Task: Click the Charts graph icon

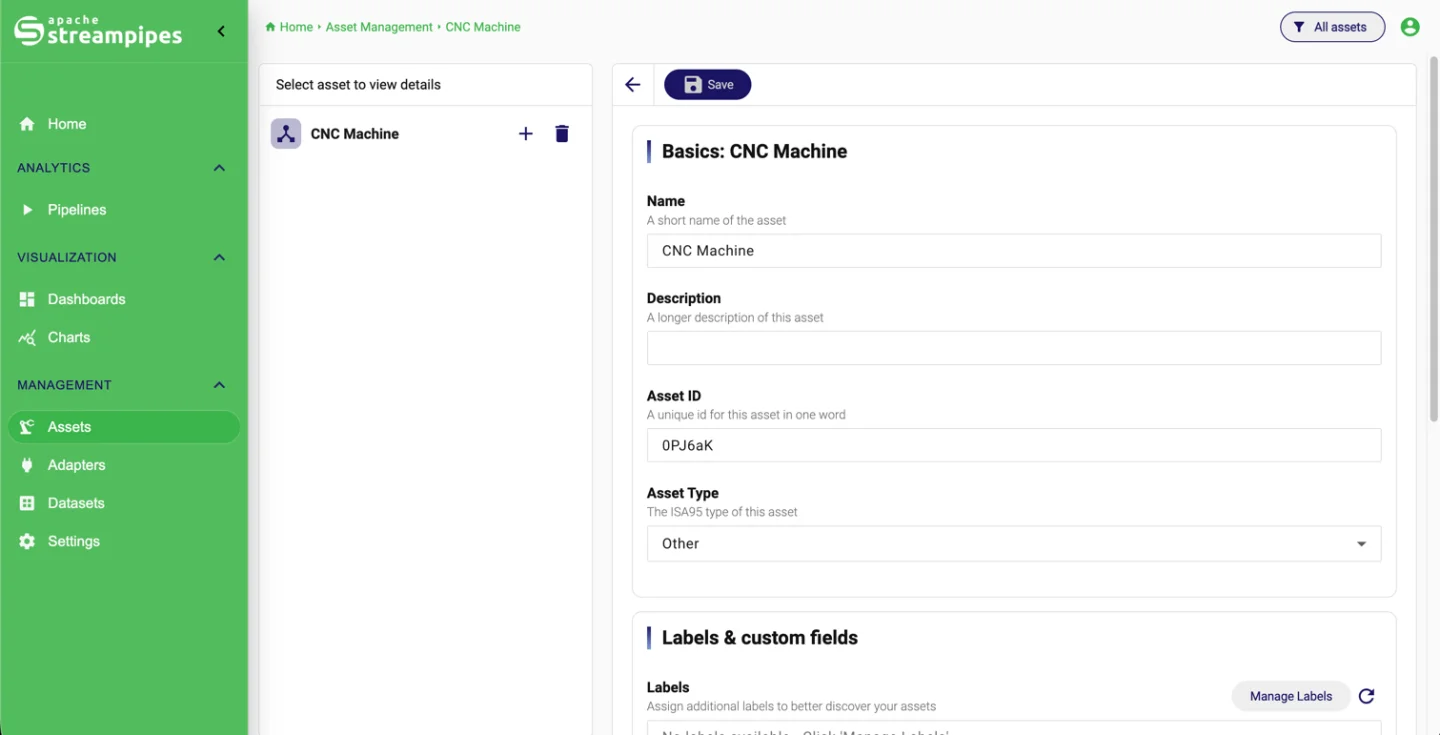Action: tap(27, 338)
